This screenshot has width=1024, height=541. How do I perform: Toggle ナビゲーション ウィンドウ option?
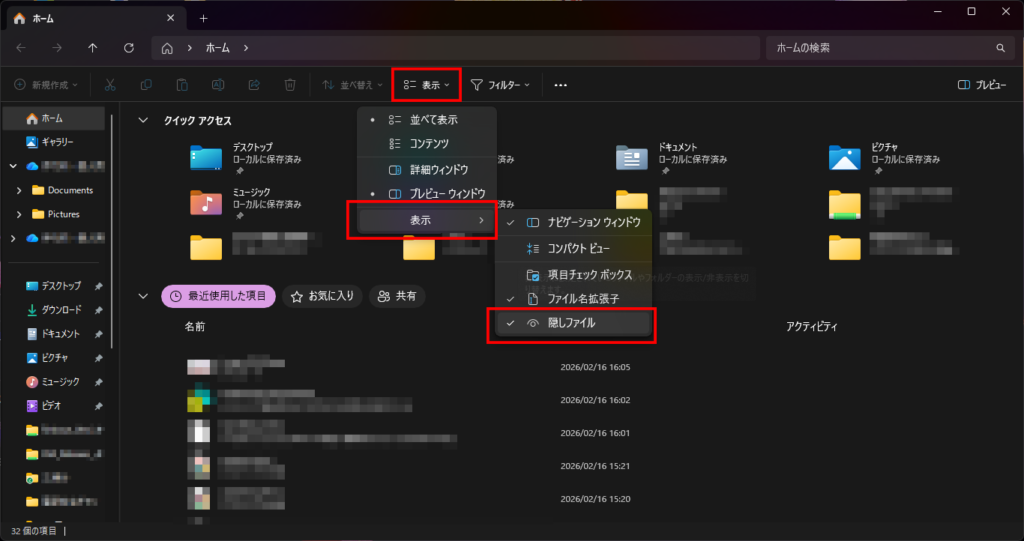[x=573, y=222]
